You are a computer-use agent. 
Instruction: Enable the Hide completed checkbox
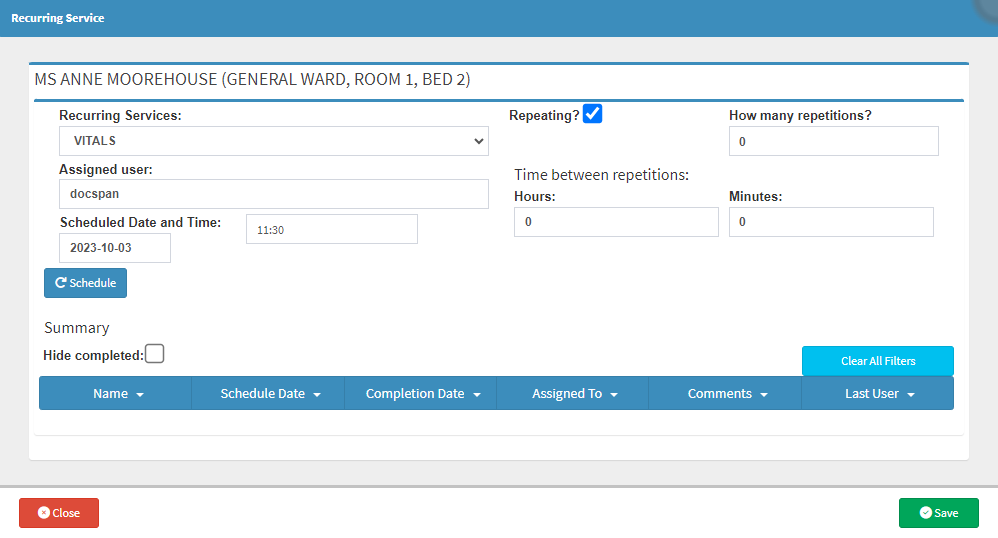click(155, 354)
